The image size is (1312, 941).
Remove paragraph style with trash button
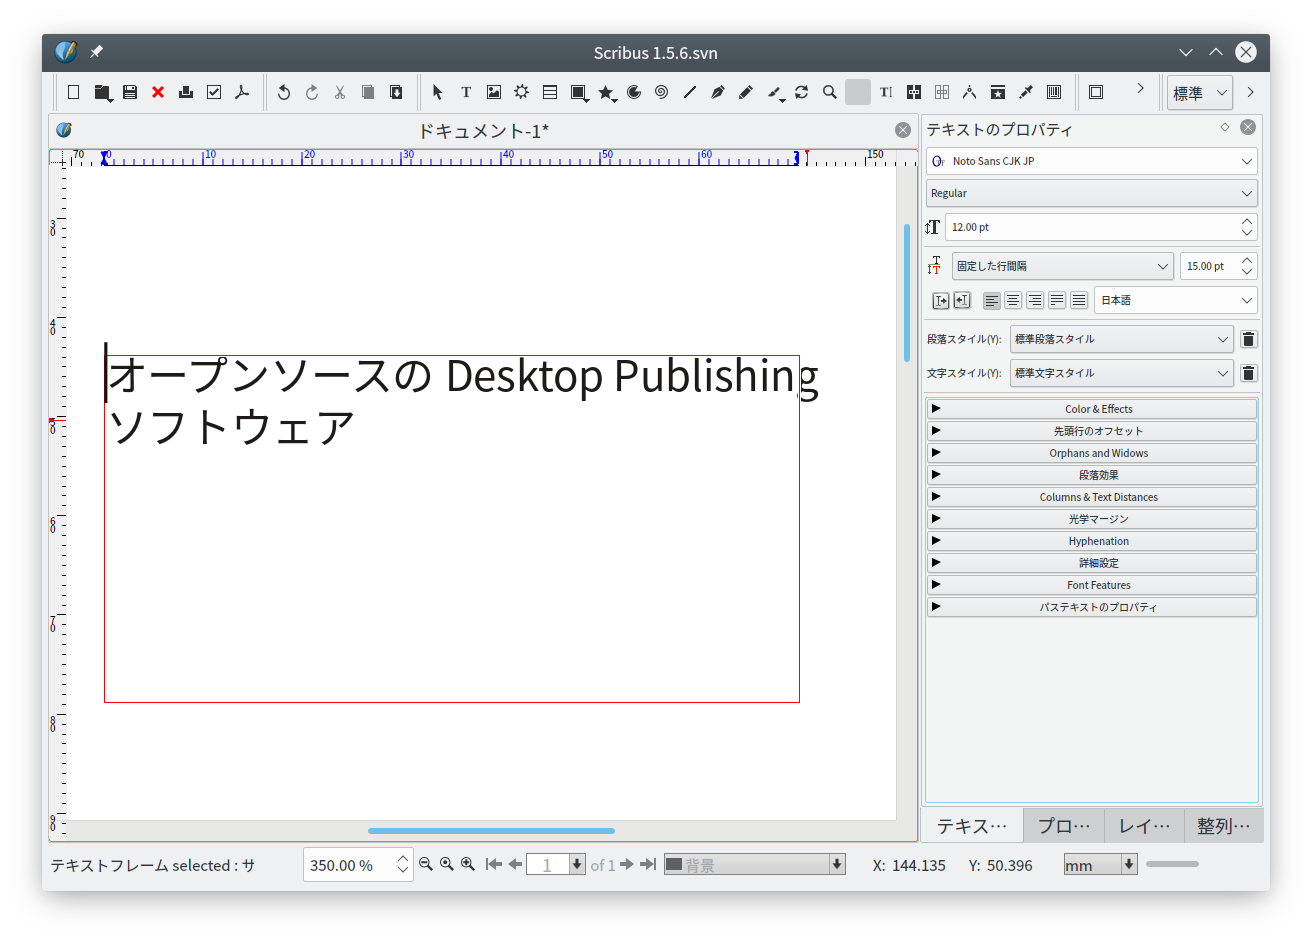point(1248,339)
